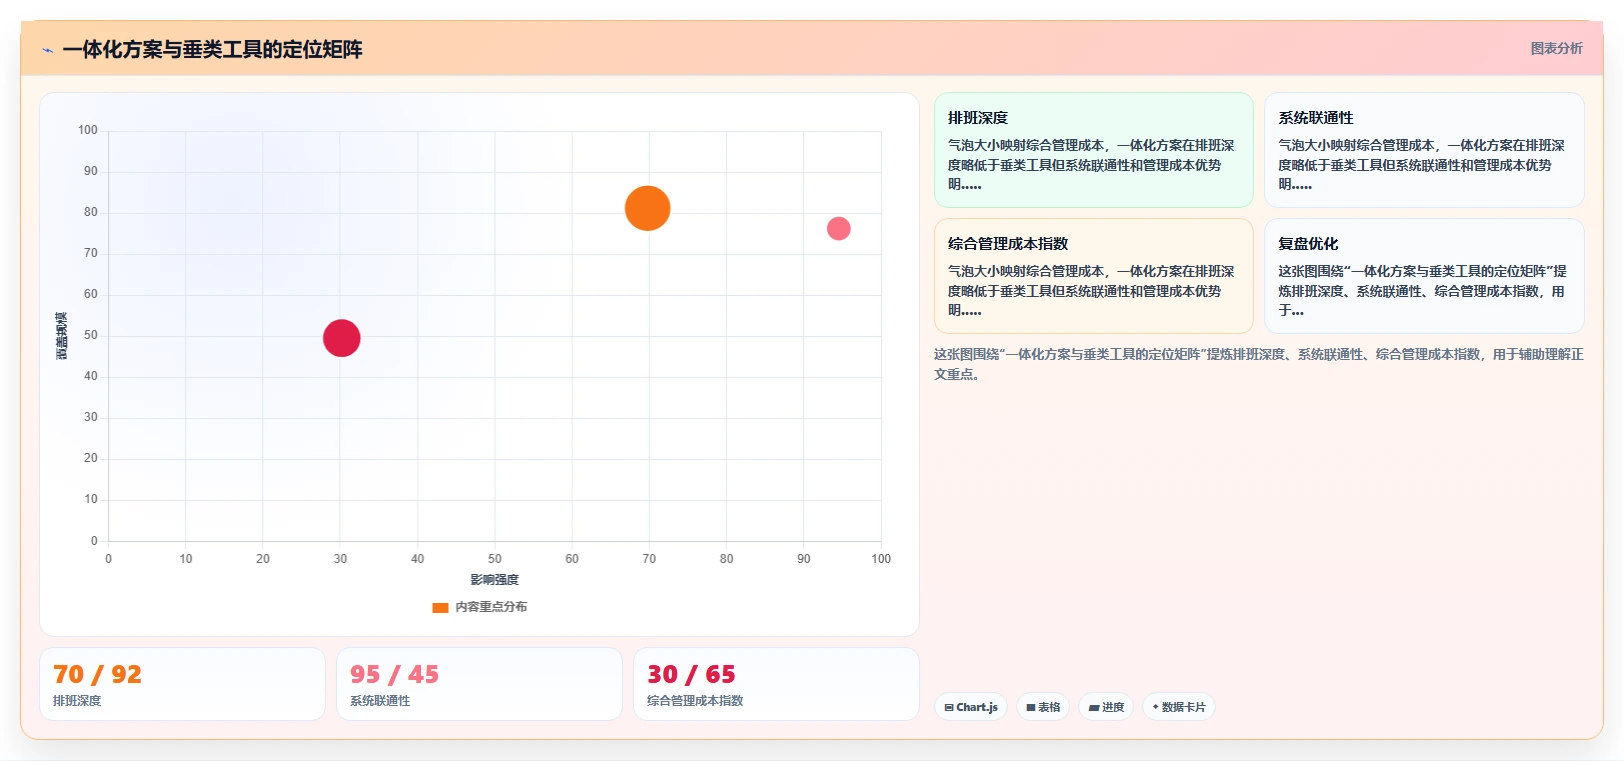Screen dimensions: 1624x761
Task: Click the 图表分析 label in header
Action: coord(1556,48)
